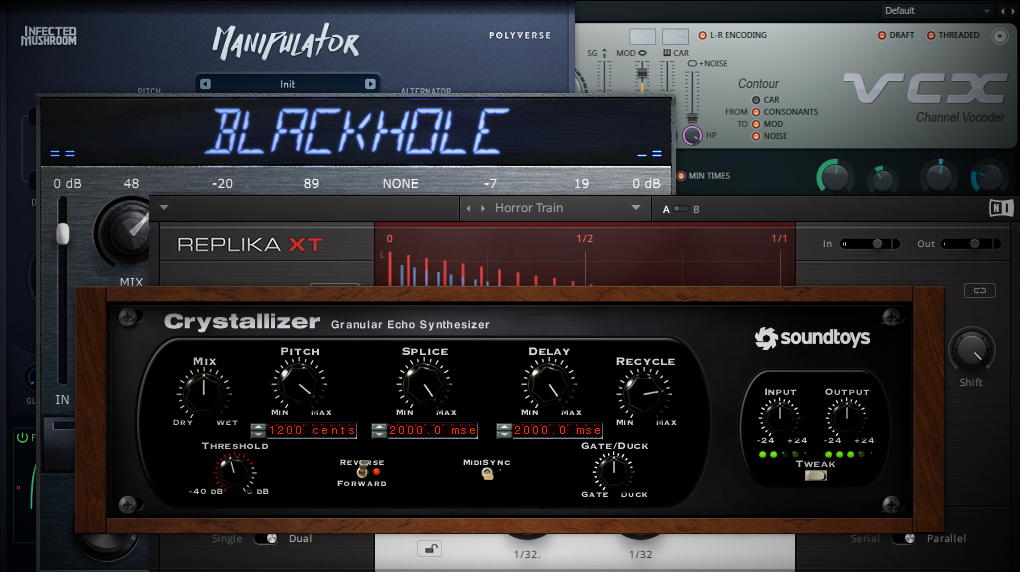Image resolution: width=1020 pixels, height=572 pixels.
Task: Click the Native Instruments logo in Replika XT
Action: (x=1000, y=208)
